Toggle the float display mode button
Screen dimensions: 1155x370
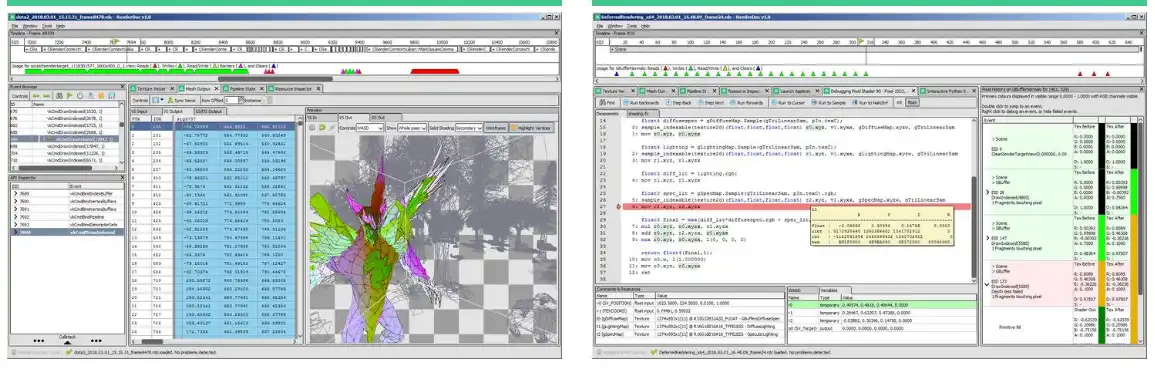click(912, 102)
